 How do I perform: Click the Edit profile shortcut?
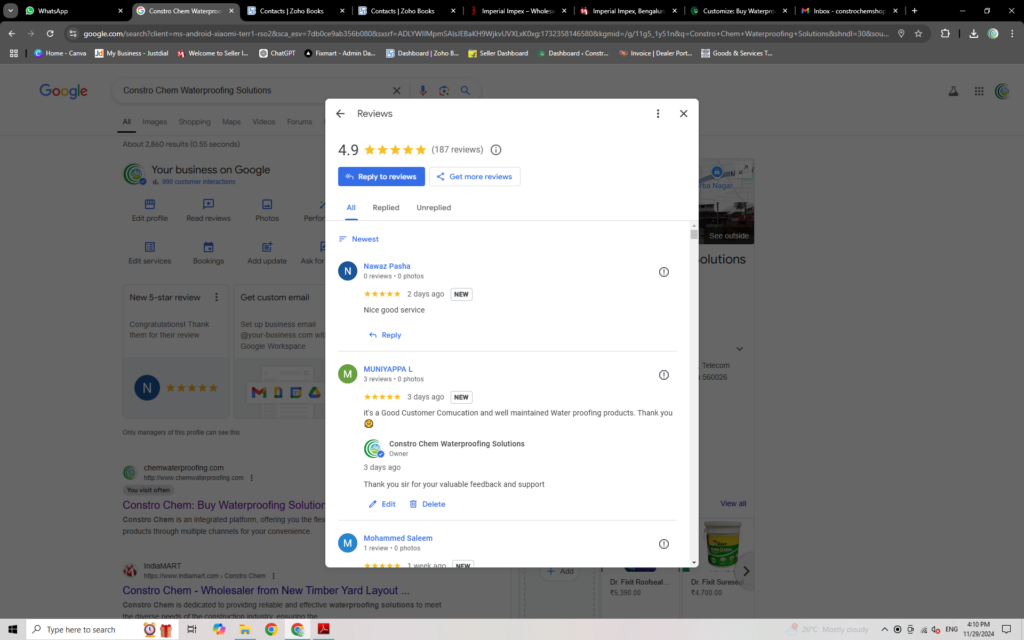[x=150, y=210]
